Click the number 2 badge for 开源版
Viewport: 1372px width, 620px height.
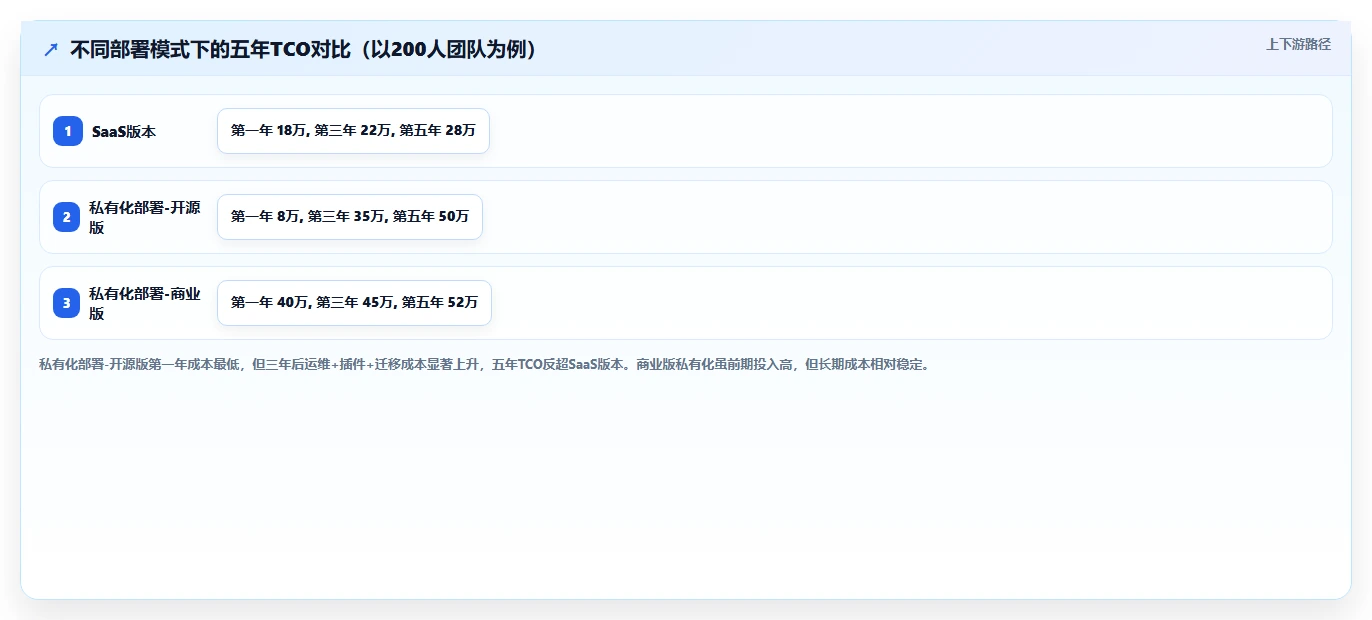tap(67, 217)
